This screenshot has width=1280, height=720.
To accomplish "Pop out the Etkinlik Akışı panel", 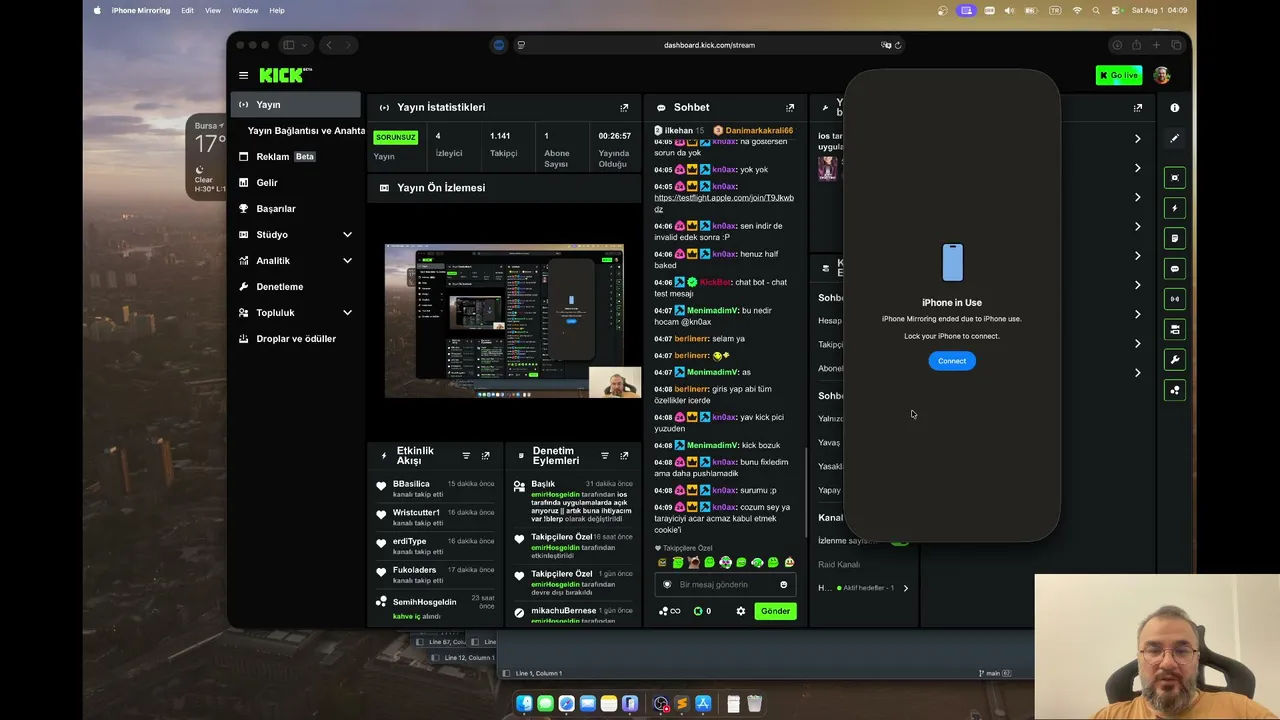I will [486, 456].
